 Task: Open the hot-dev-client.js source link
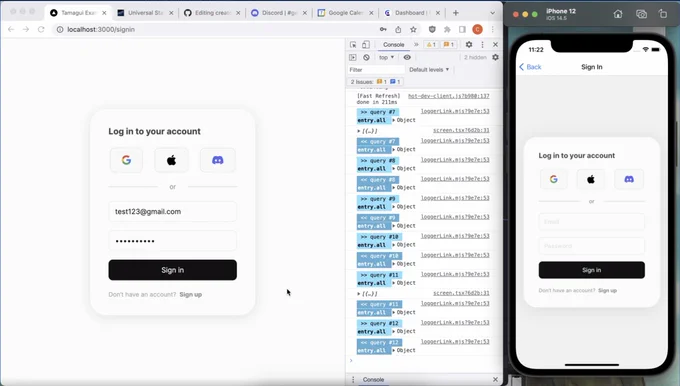click(x=448, y=96)
